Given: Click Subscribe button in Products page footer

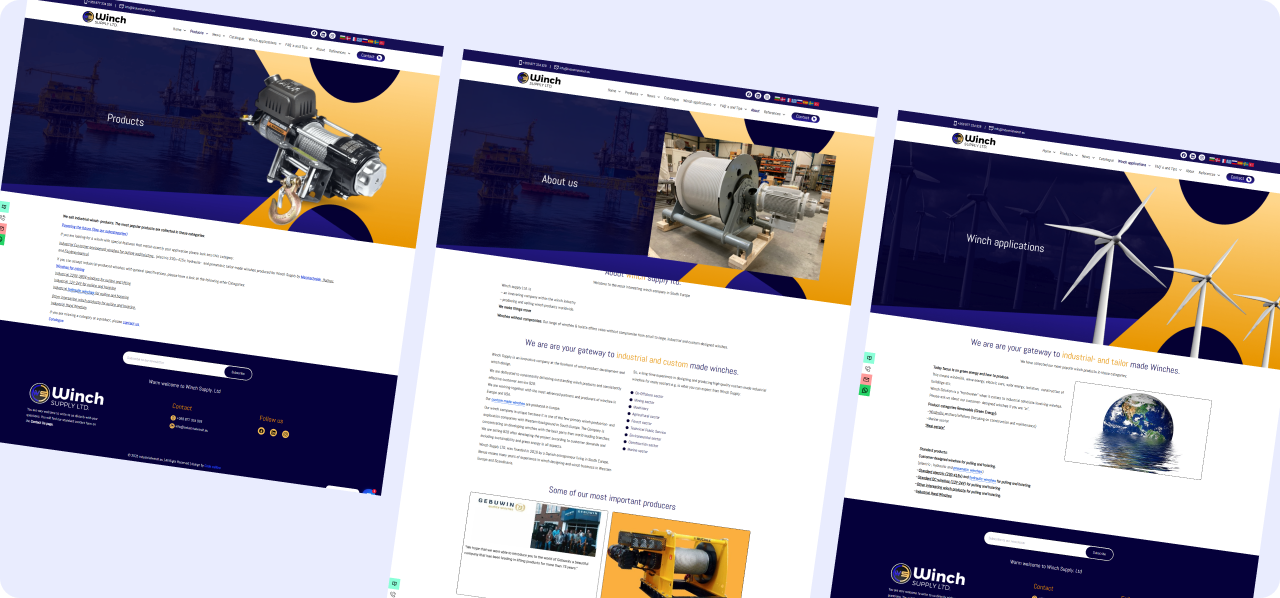Looking at the screenshot, I should coord(238,372).
